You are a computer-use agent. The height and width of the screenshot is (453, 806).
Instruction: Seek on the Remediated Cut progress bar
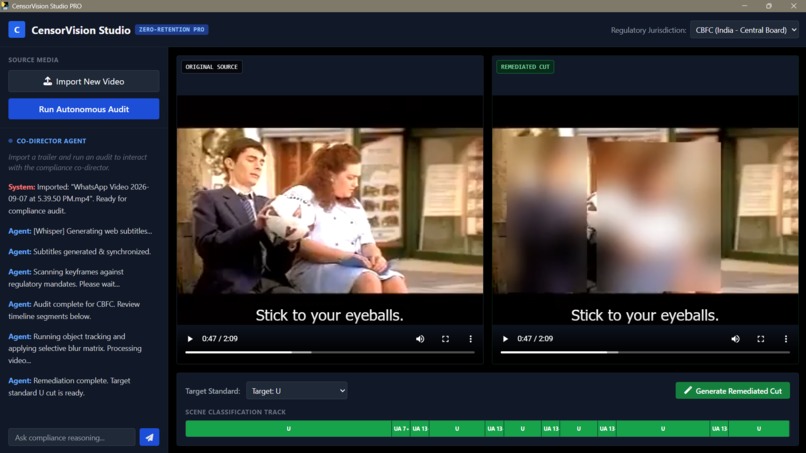pos(645,352)
